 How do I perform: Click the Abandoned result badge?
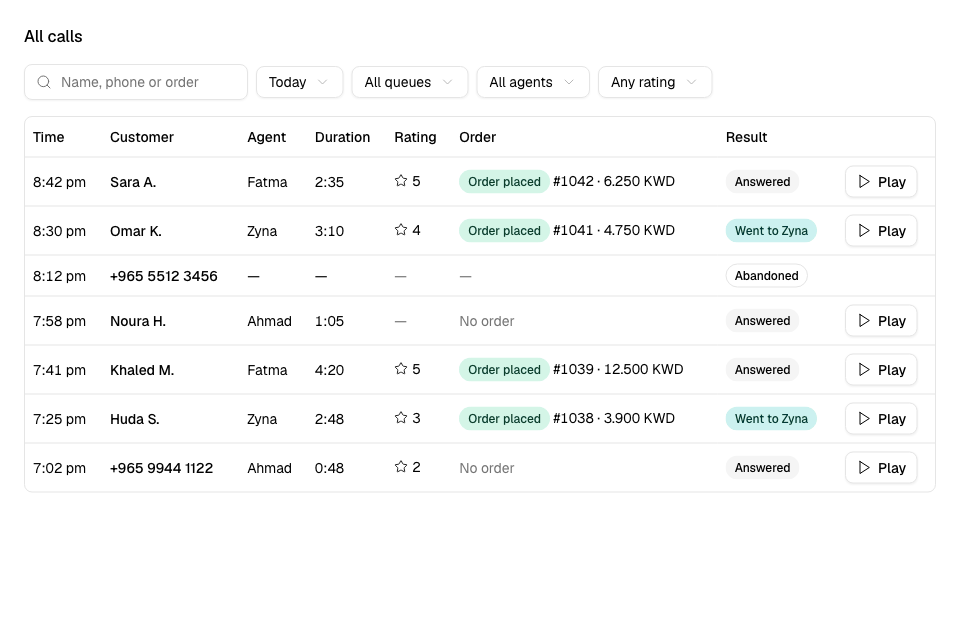coord(767,276)
